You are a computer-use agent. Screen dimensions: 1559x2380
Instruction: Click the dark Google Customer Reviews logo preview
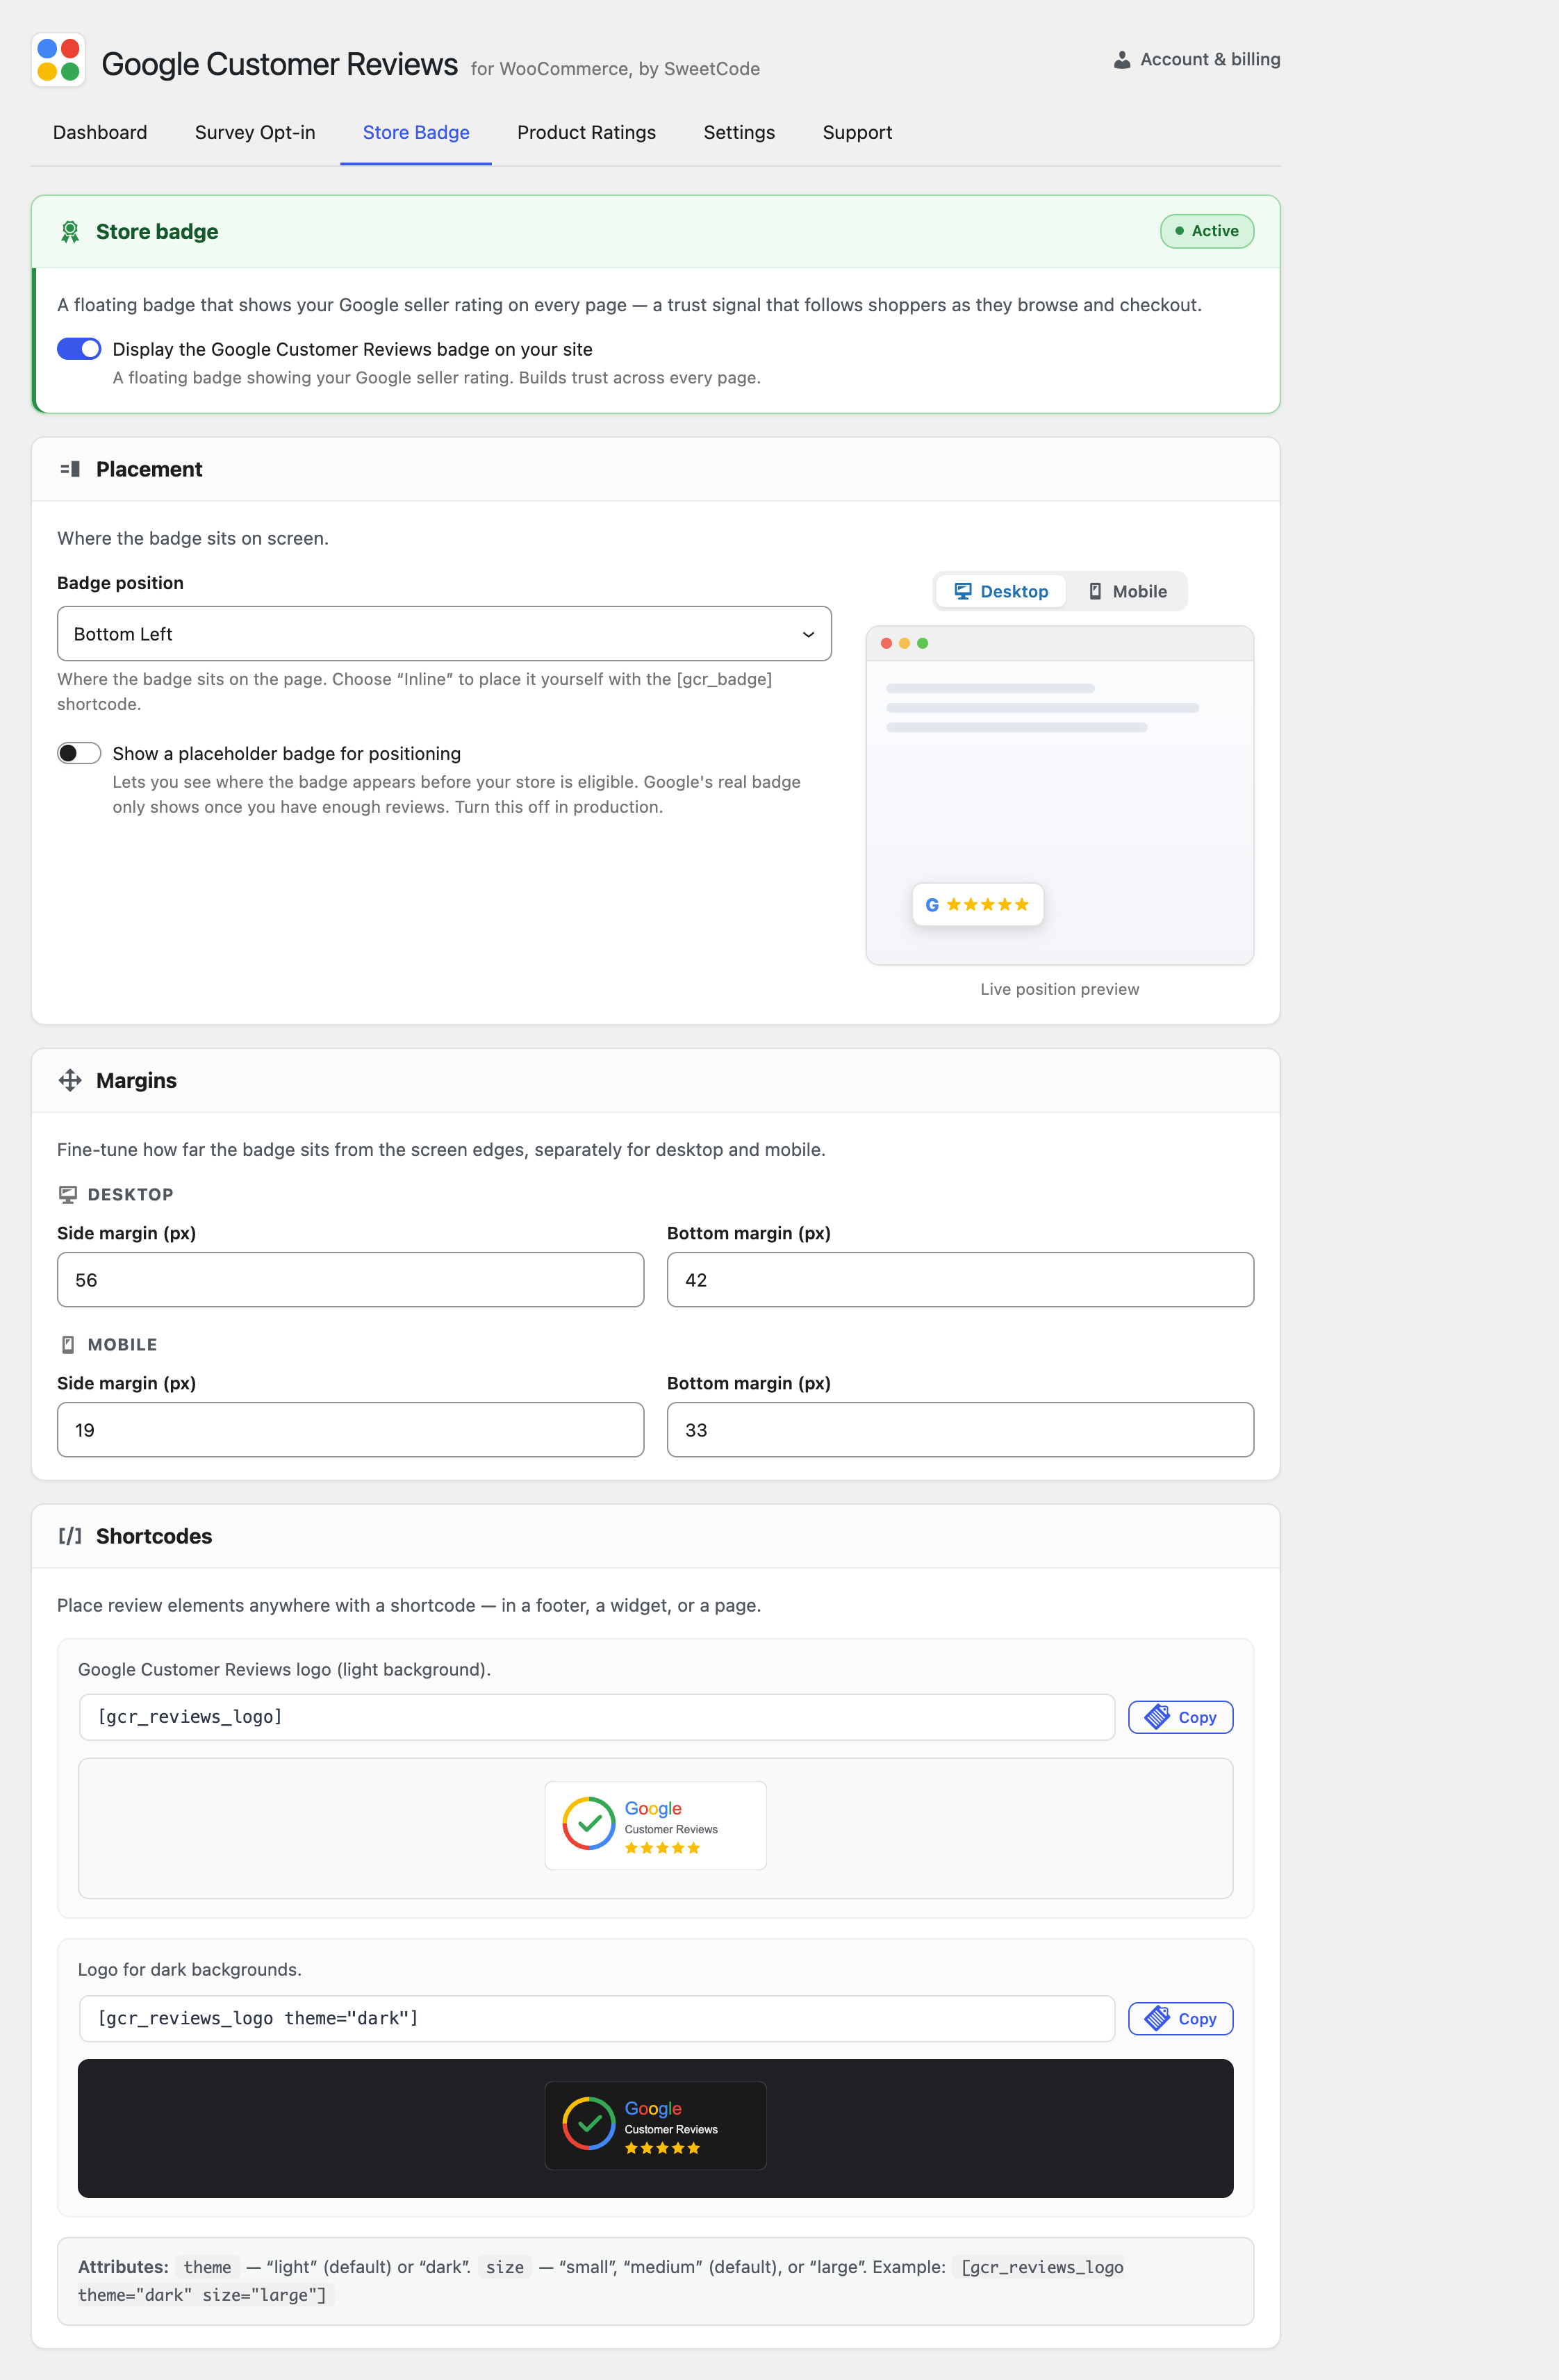click(655, 2125)
